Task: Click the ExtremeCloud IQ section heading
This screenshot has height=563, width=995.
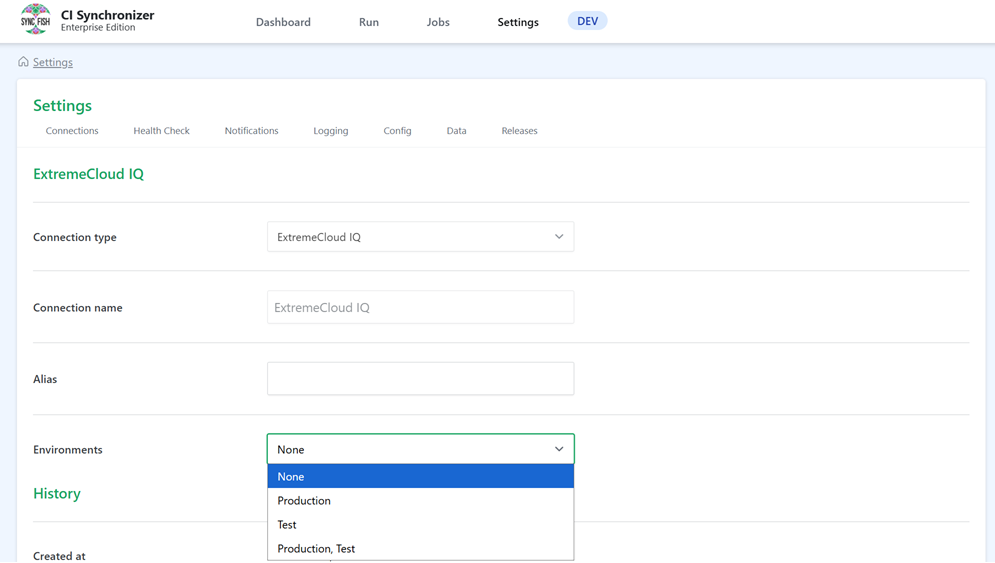Action: point(88,174)
